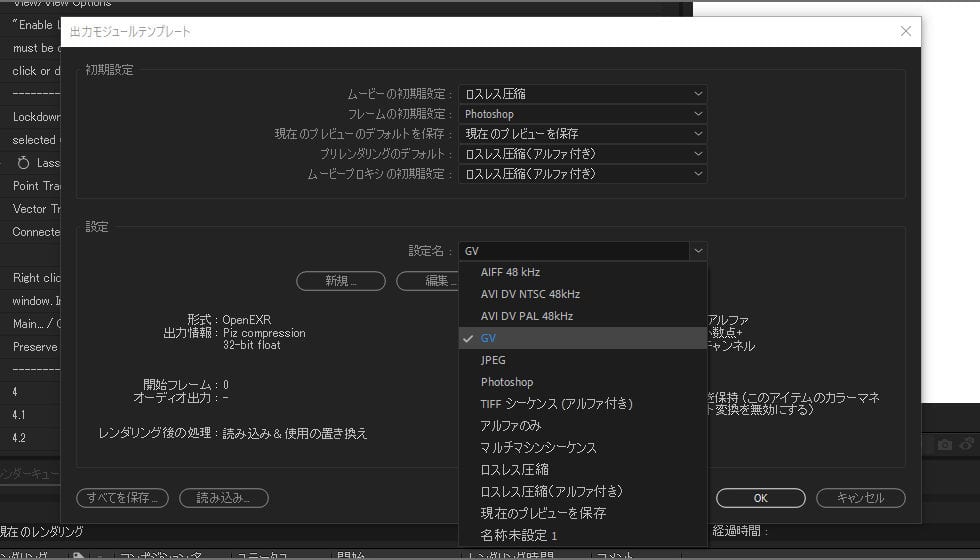The image size is (980, 560).
Task: Collapse the 設定名 dropdown arrow
Action: [698, 251]
